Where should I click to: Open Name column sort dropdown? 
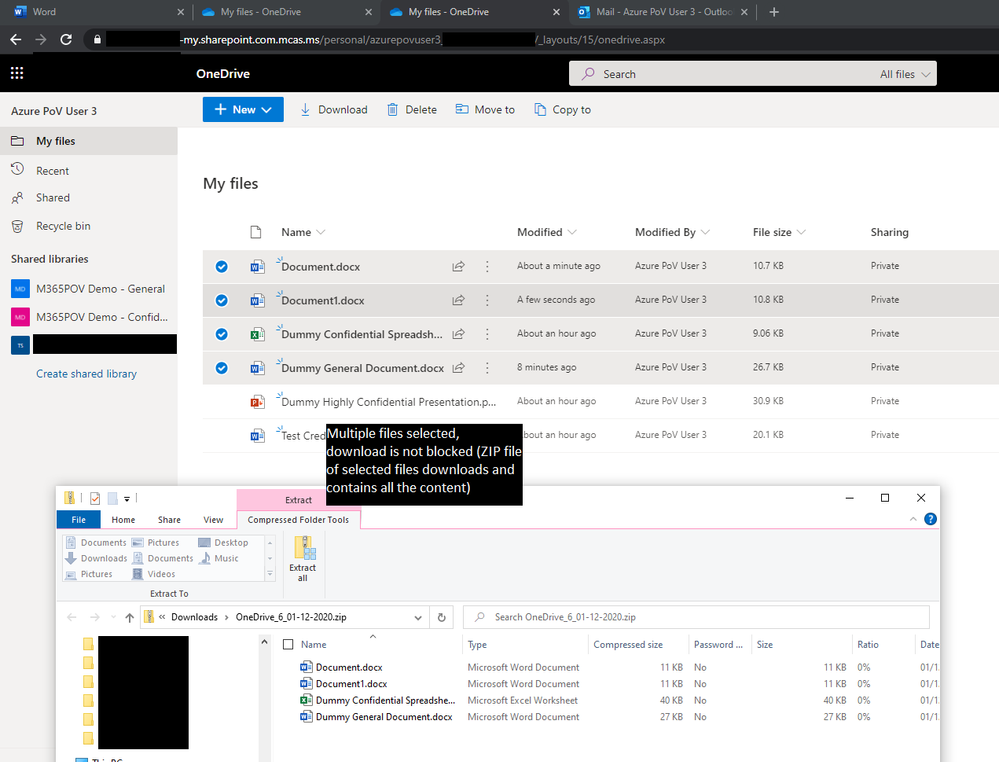coord(320,232)
